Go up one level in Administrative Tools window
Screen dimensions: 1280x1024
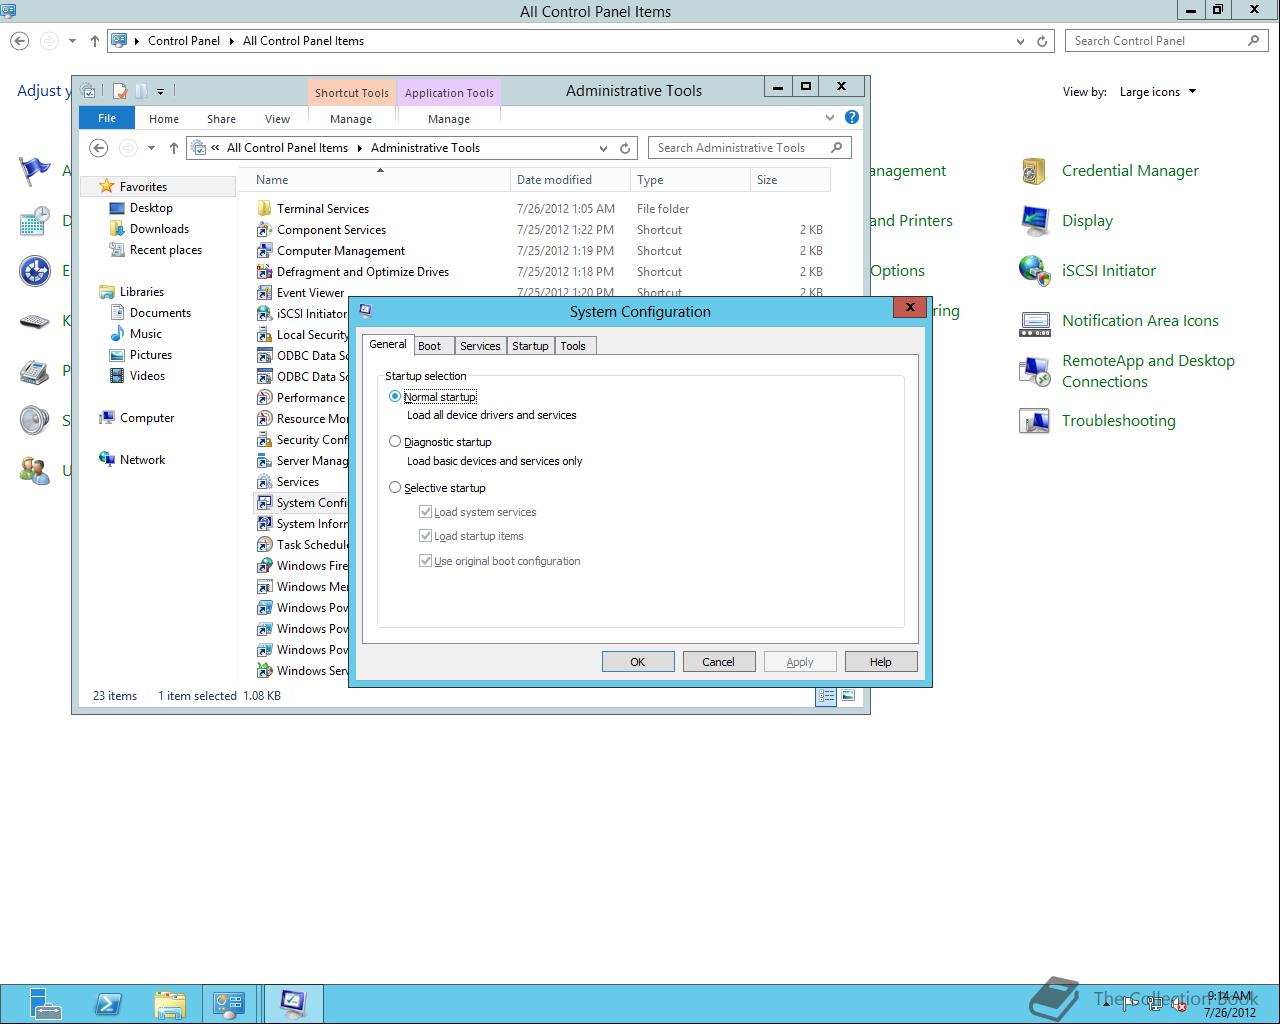pyautogui.click(x=174, y=148)
